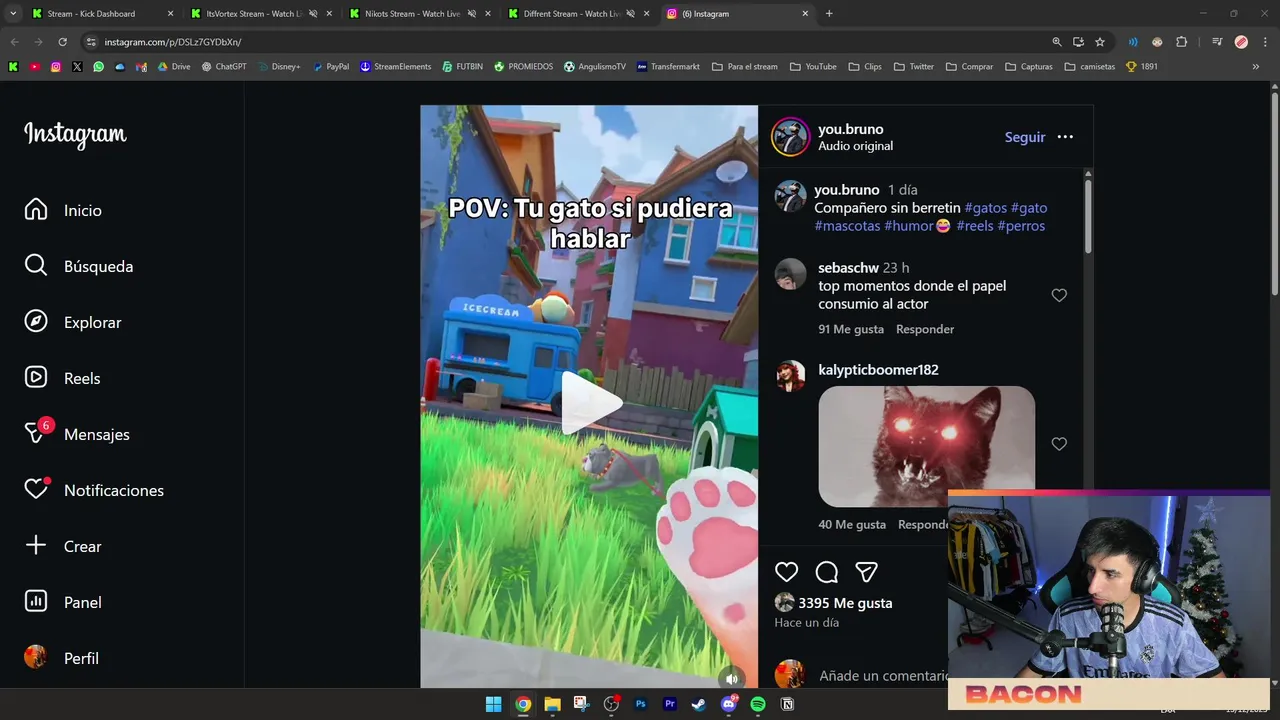Open Spotify from taskbar
The width and height of the screenshot is (1280, 720).
tap(757, 704)
